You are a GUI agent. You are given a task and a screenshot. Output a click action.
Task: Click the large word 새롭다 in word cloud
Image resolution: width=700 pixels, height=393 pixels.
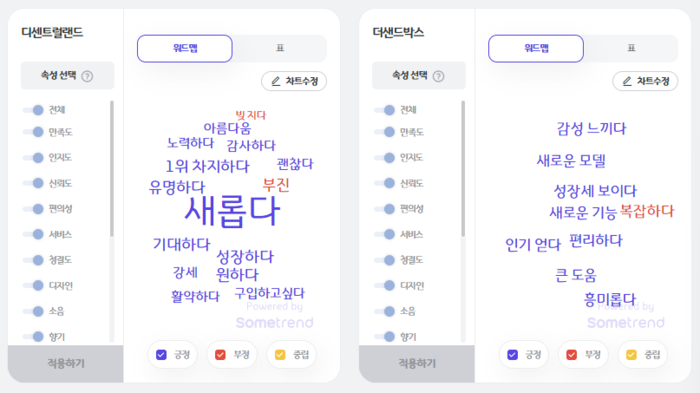point(232,211)
